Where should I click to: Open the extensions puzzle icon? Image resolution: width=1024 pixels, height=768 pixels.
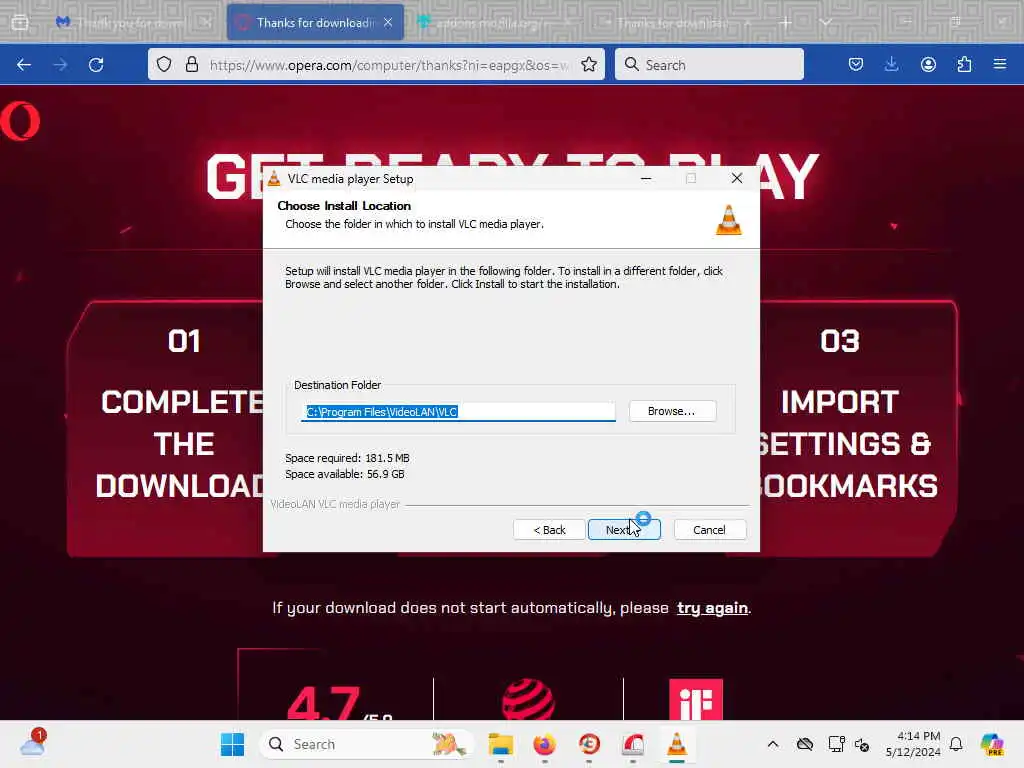point(964,64)
